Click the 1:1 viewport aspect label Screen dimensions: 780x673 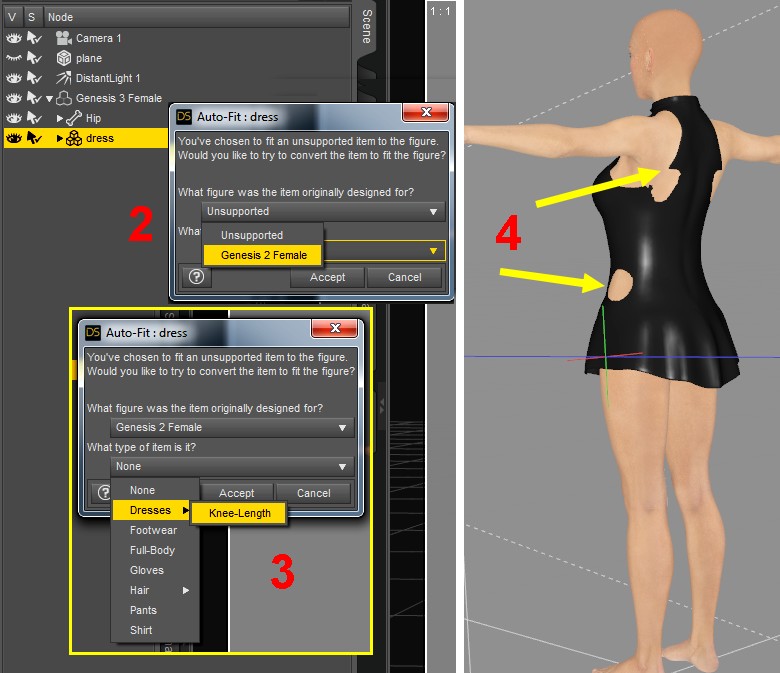pyautogui.click(x=440, y=11)
